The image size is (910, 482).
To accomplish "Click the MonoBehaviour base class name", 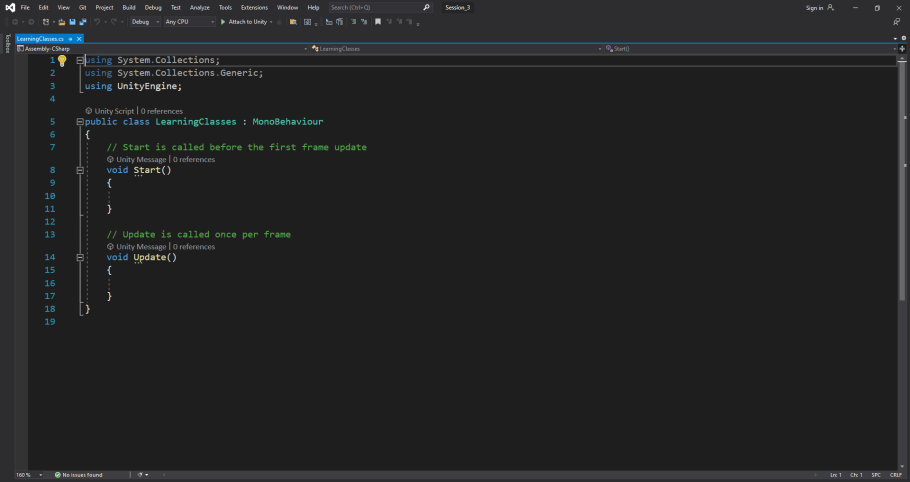I will click(288, 122).
